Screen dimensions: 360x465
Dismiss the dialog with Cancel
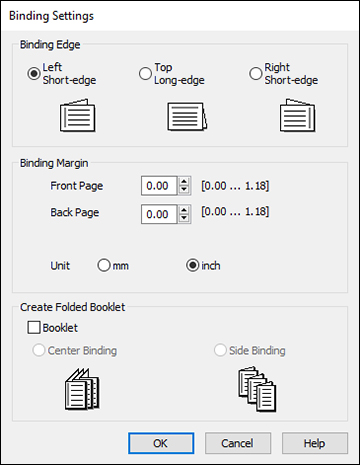pyautogui.click(x=238, y=443)
